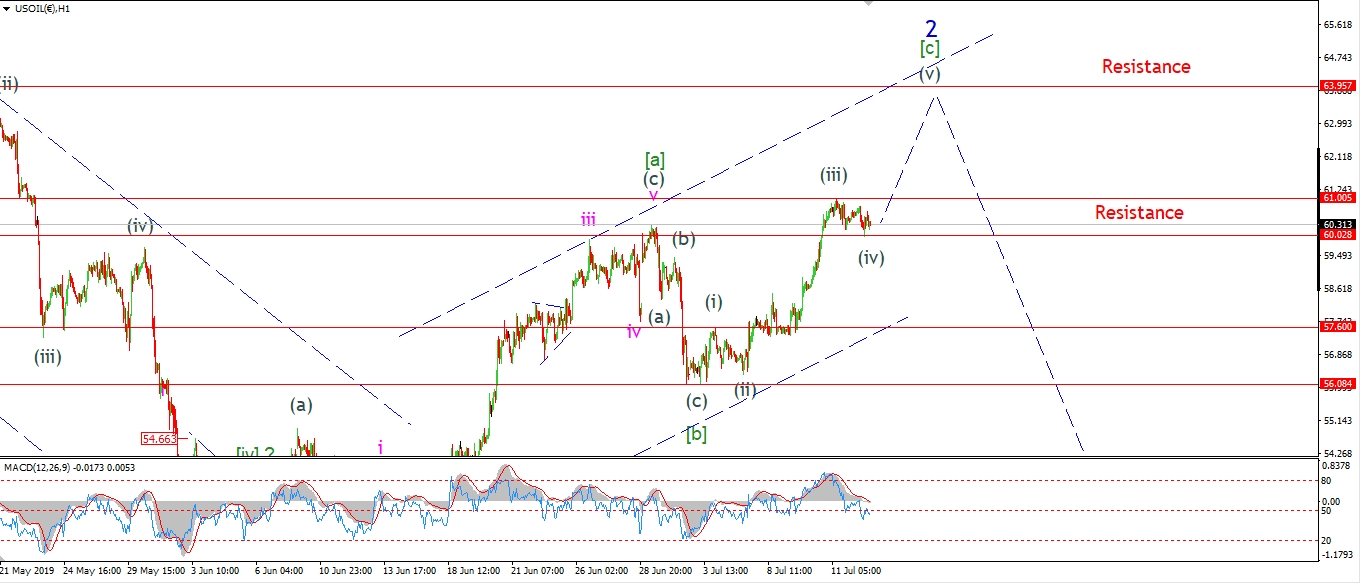Select the large blue 2 wave label

[930, 27]
